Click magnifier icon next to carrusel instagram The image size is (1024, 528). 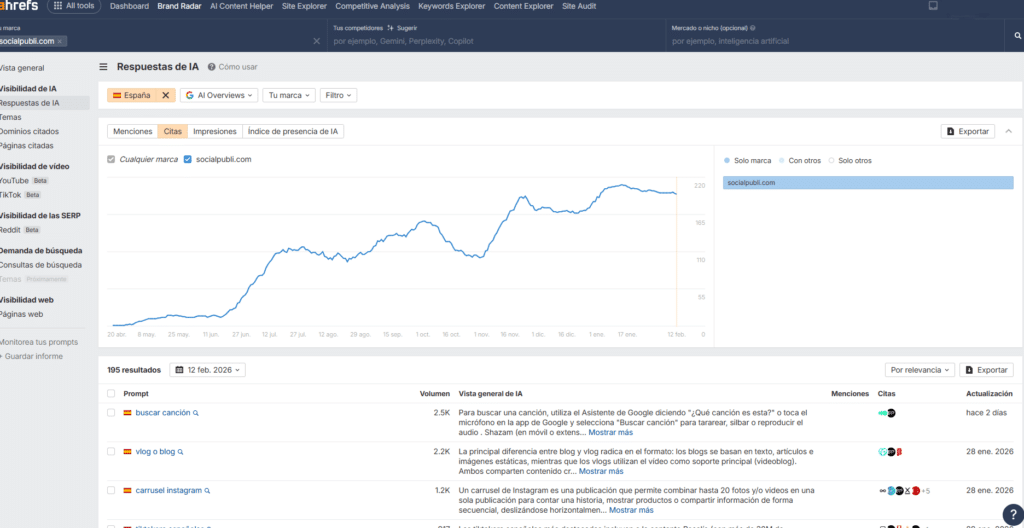(x=207, y=490)
